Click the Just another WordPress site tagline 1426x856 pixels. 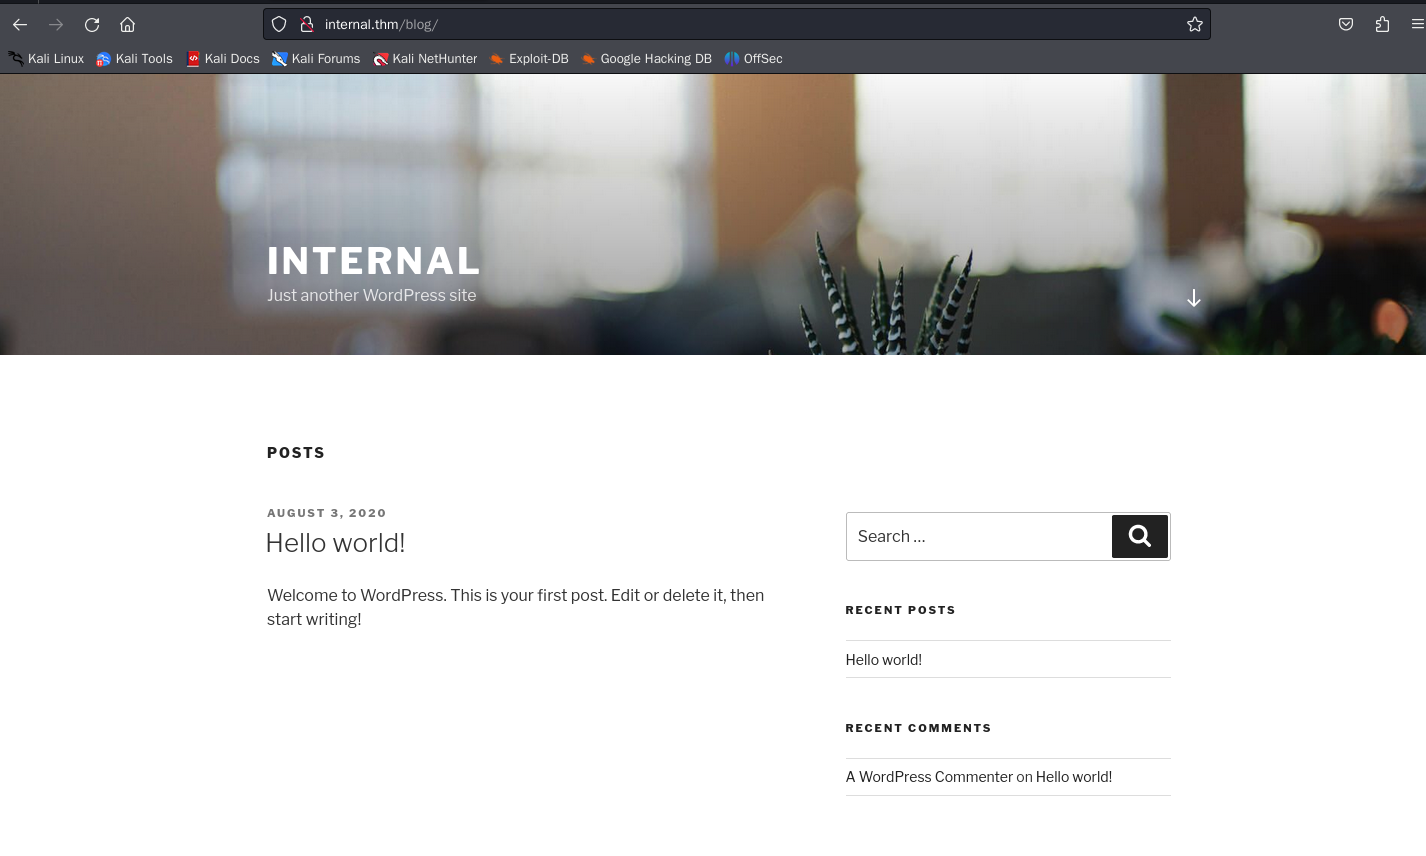tap(372, 296)
